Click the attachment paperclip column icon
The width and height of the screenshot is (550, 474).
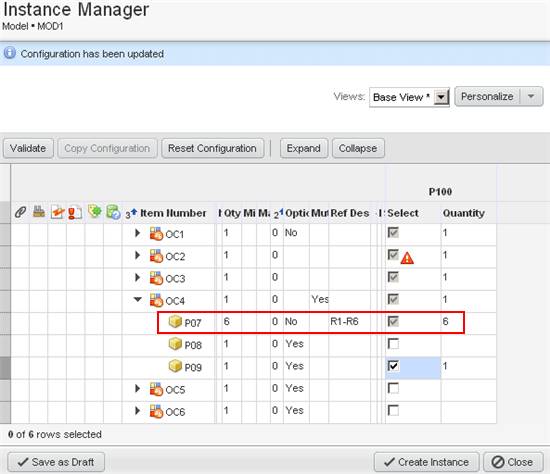[x=20, y=212]
